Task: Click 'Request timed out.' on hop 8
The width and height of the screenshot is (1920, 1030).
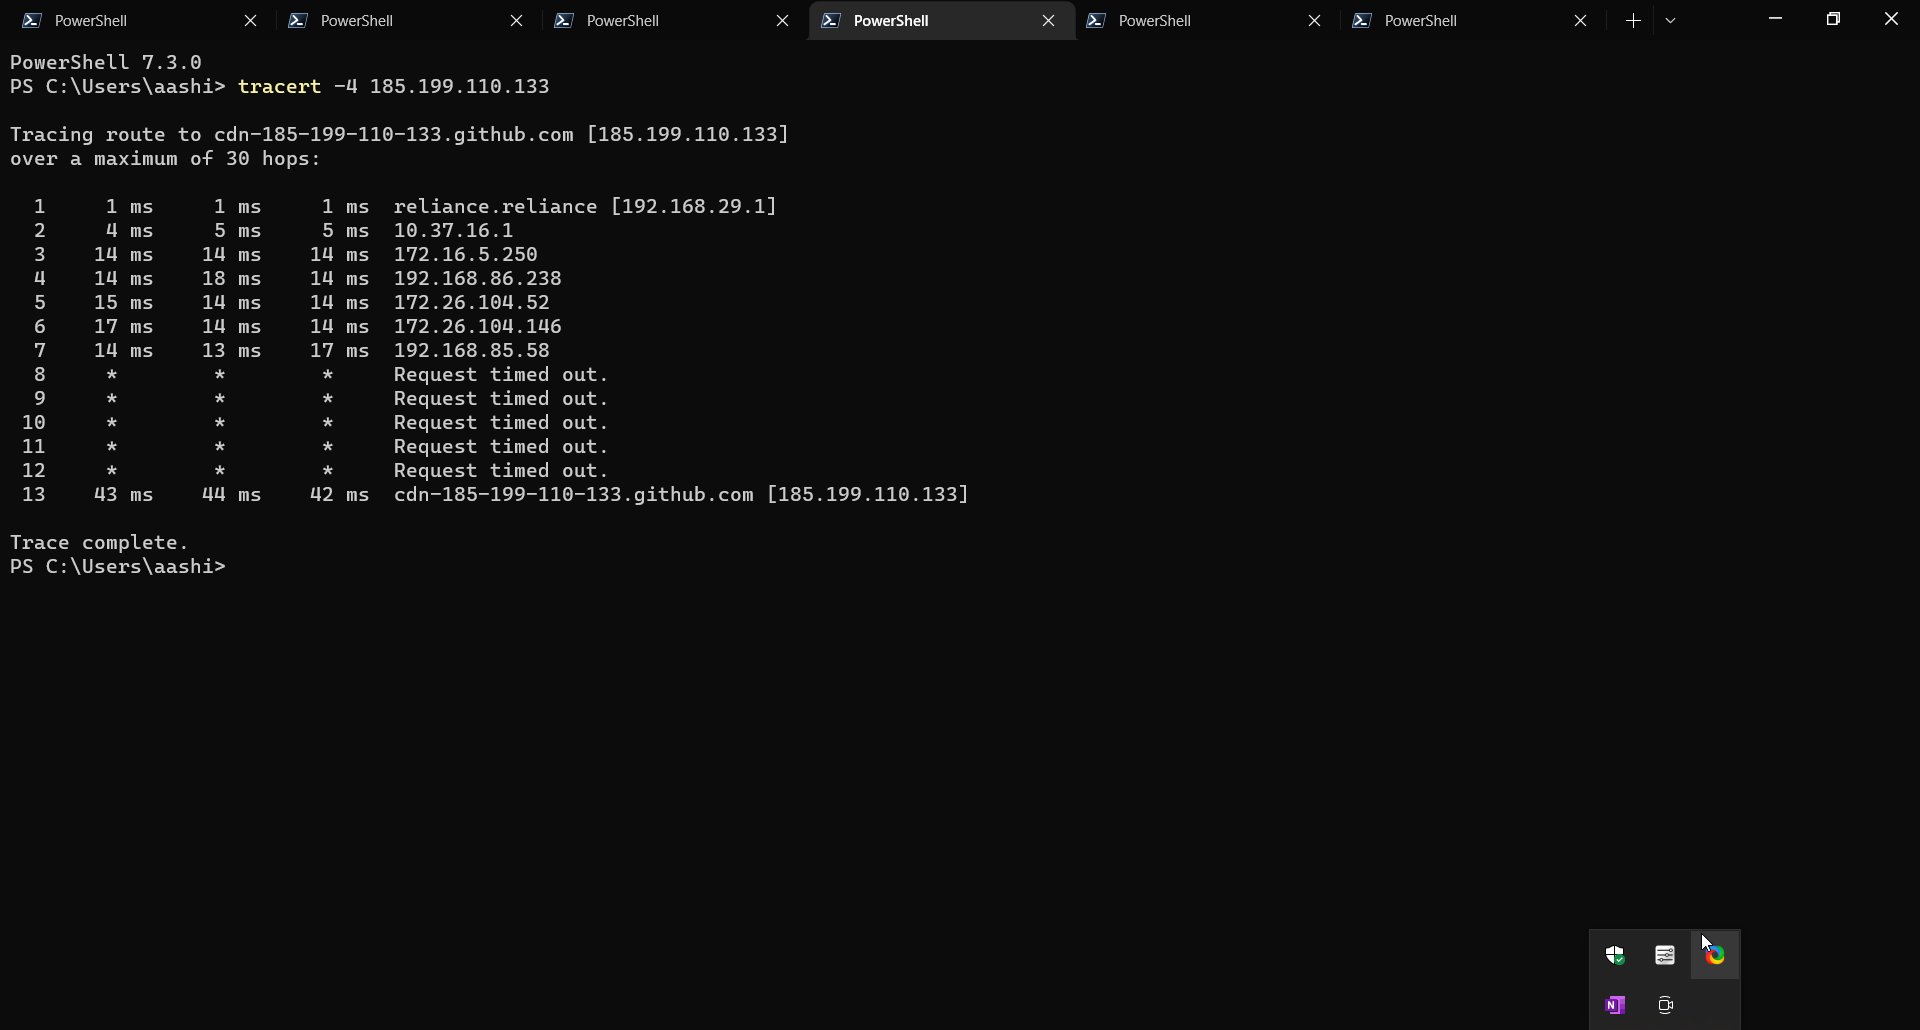Action: tap(501, 374)
